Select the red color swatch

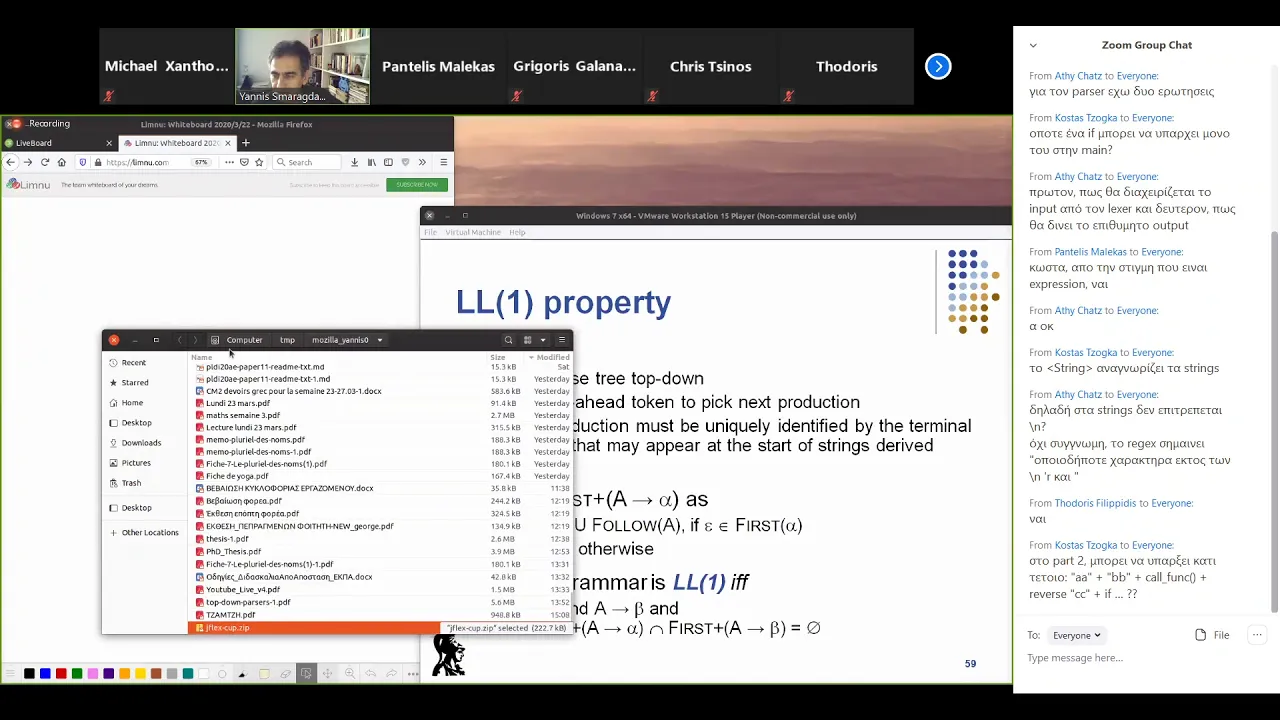tap(61, 674)
